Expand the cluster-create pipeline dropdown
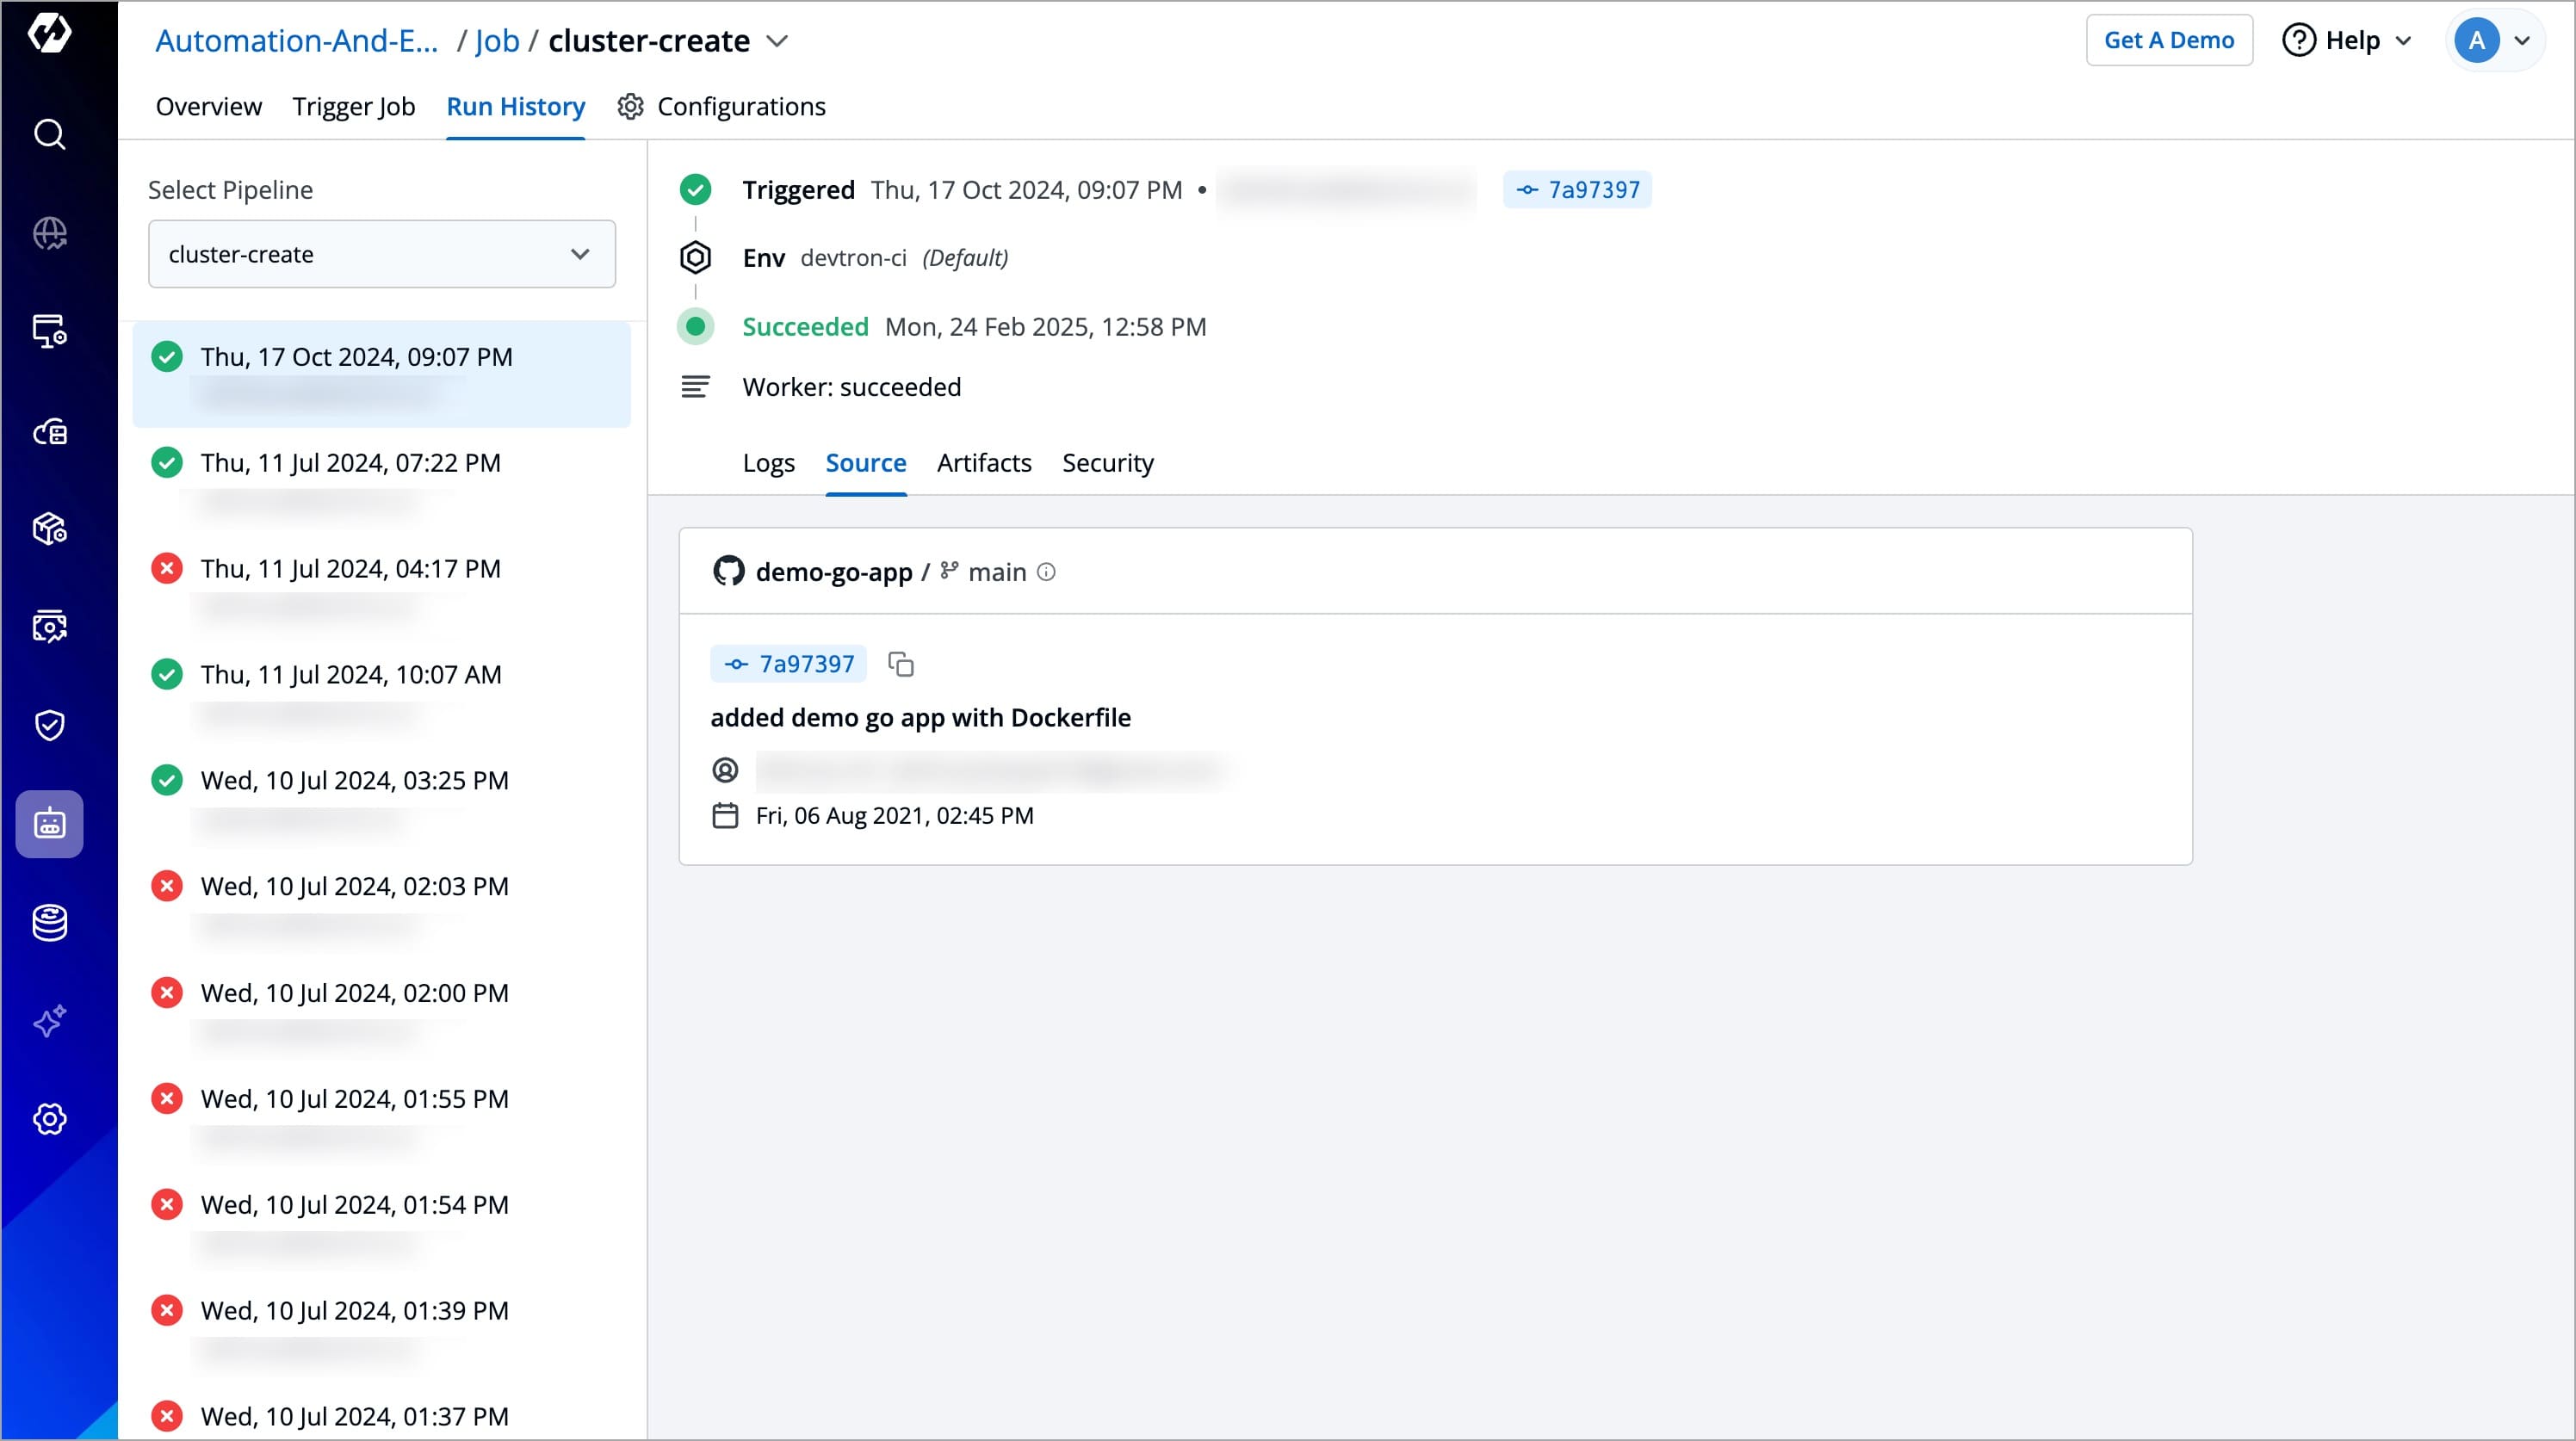The height and width of the screenshot is (1441, 2576). [381, 254]
